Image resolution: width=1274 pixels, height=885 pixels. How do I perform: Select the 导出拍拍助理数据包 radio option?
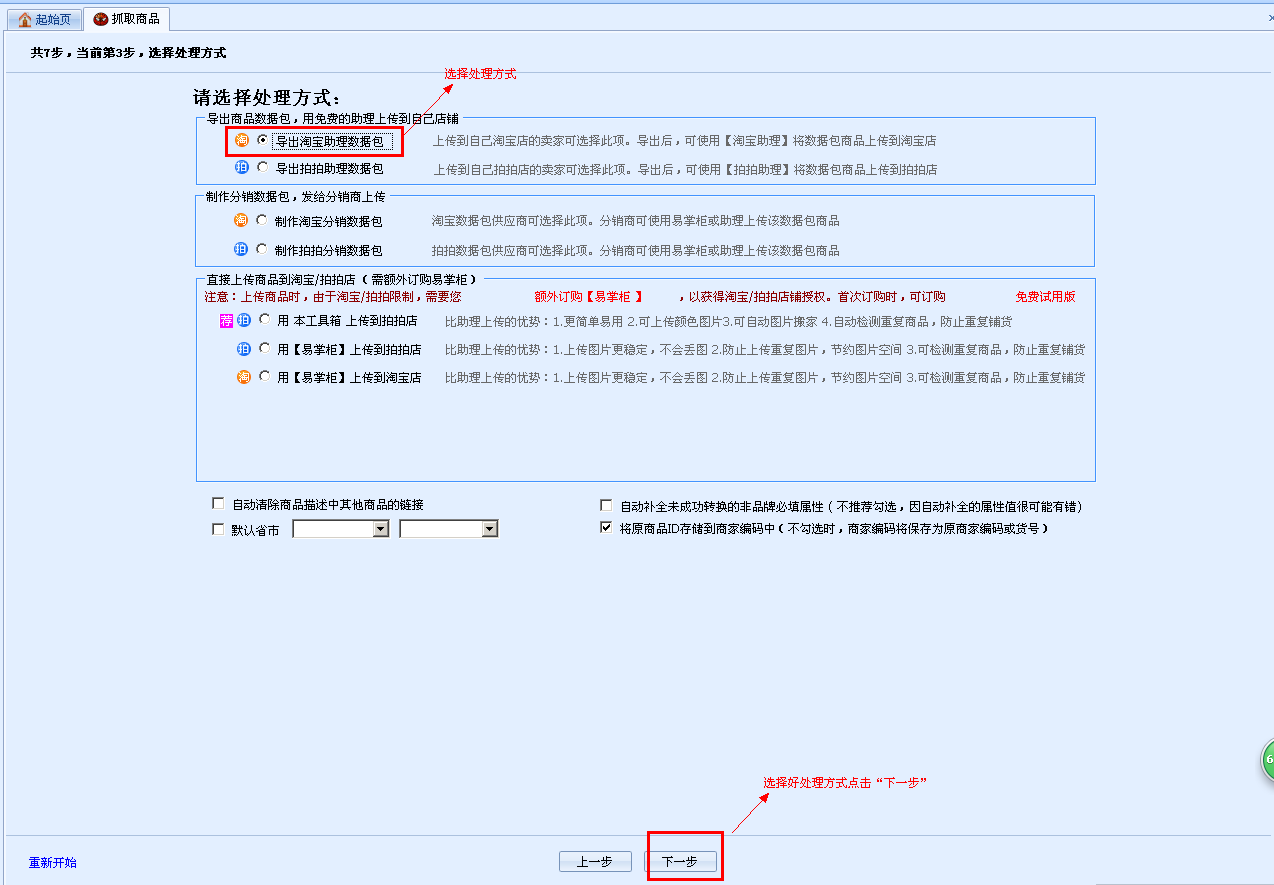pos(263,168)
